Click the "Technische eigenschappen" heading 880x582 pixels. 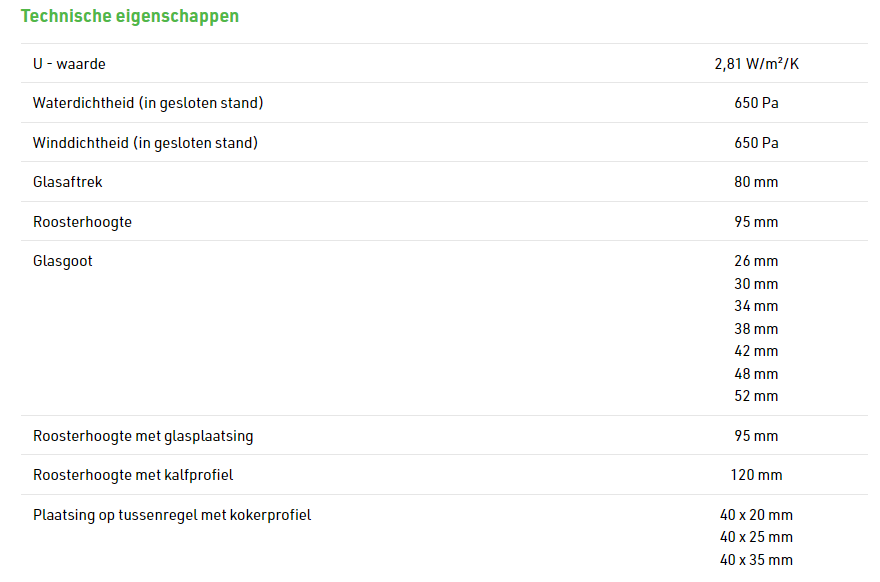click(x=130, y=16)
